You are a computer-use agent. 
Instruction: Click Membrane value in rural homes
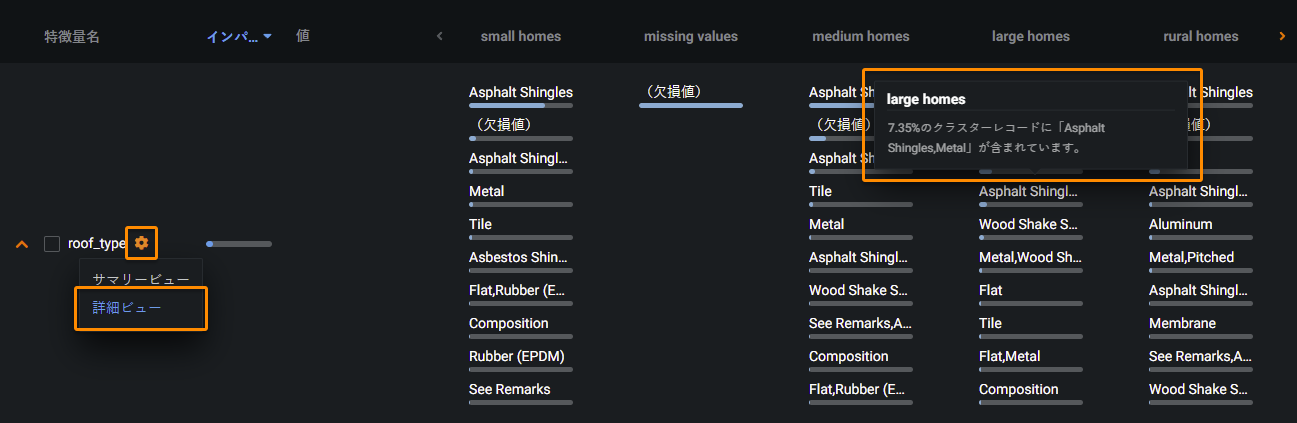1182,324
